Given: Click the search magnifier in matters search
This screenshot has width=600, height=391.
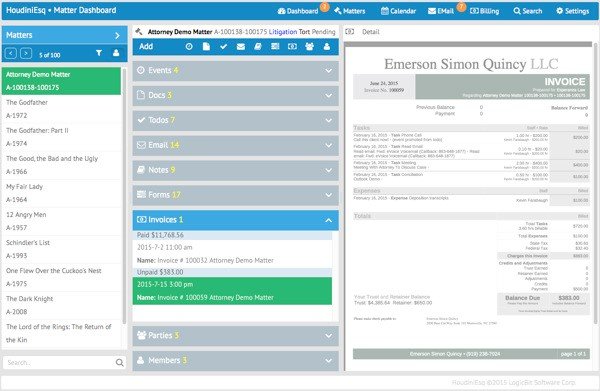Looking at the screenshot, I should point(119,362).
